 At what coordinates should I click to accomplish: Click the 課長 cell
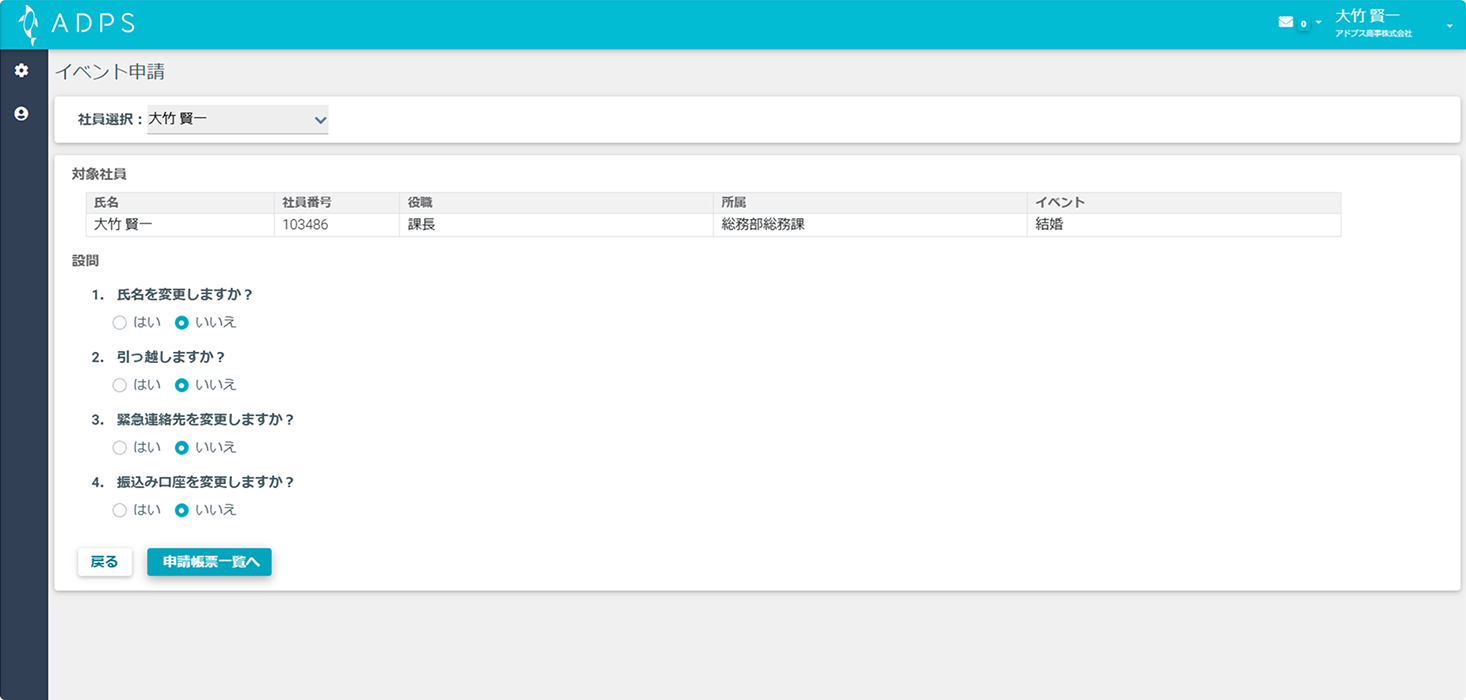click(x=556, y=225)
